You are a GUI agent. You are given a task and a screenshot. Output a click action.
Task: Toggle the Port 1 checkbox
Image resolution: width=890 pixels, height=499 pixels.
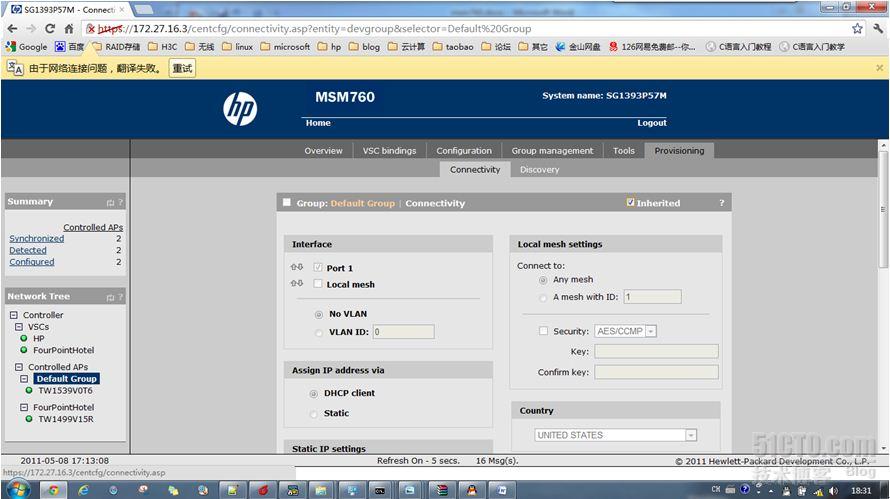tap(318, 267)
